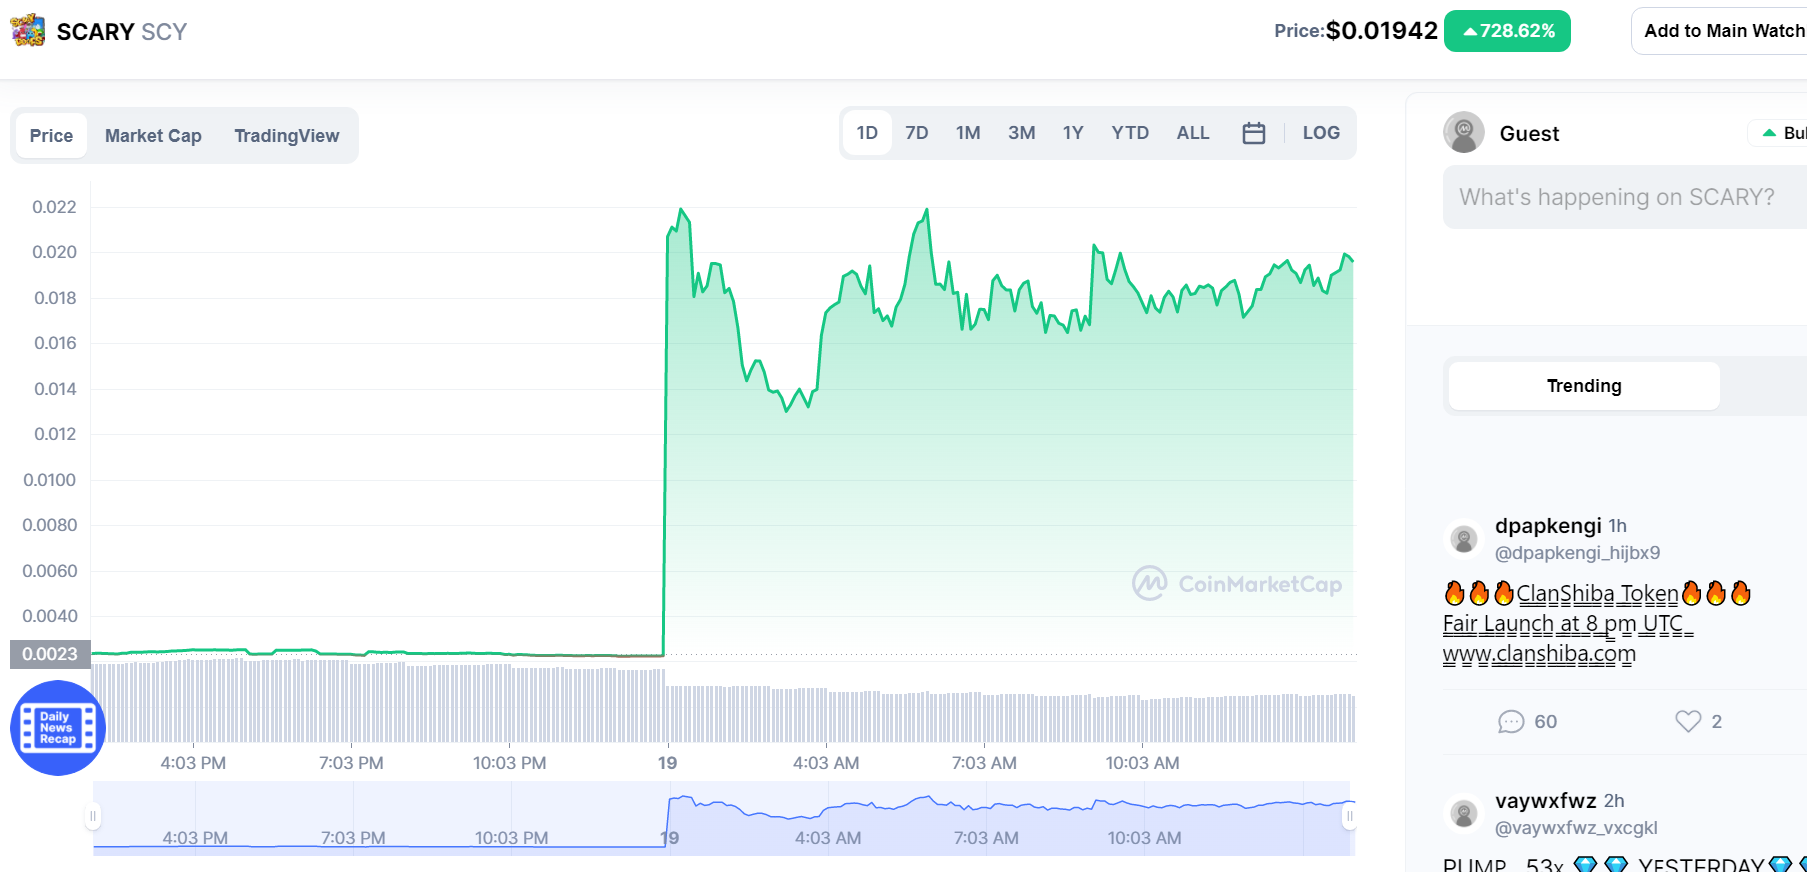
Task: Open comments on dpapkengi's post
Action: point(1527,721)
